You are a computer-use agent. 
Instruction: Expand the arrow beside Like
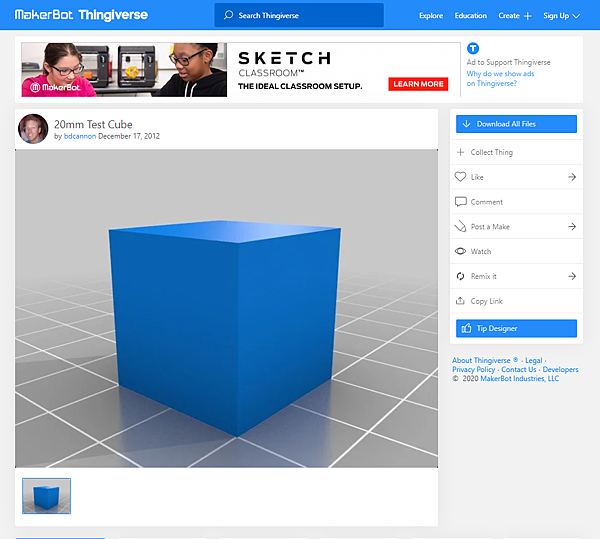[x=572, y=177]
